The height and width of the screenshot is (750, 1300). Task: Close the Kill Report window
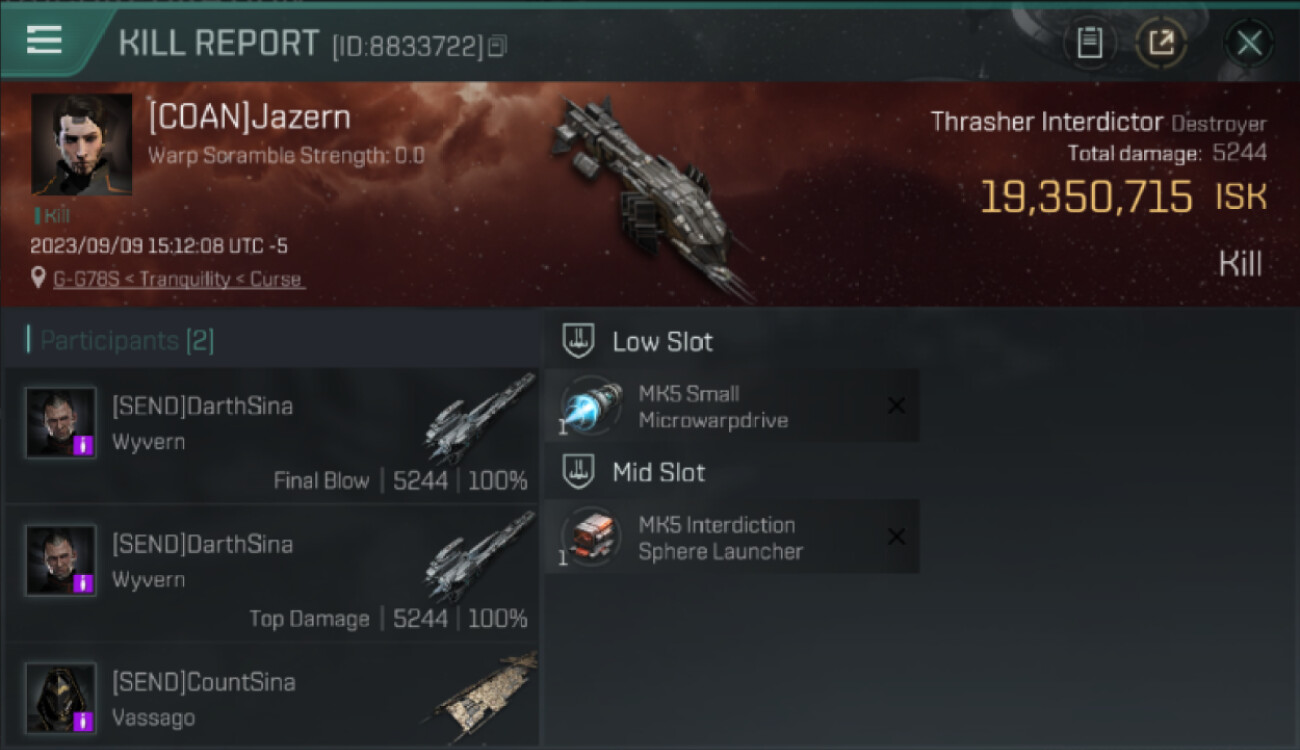click(x=1249, y=43)
